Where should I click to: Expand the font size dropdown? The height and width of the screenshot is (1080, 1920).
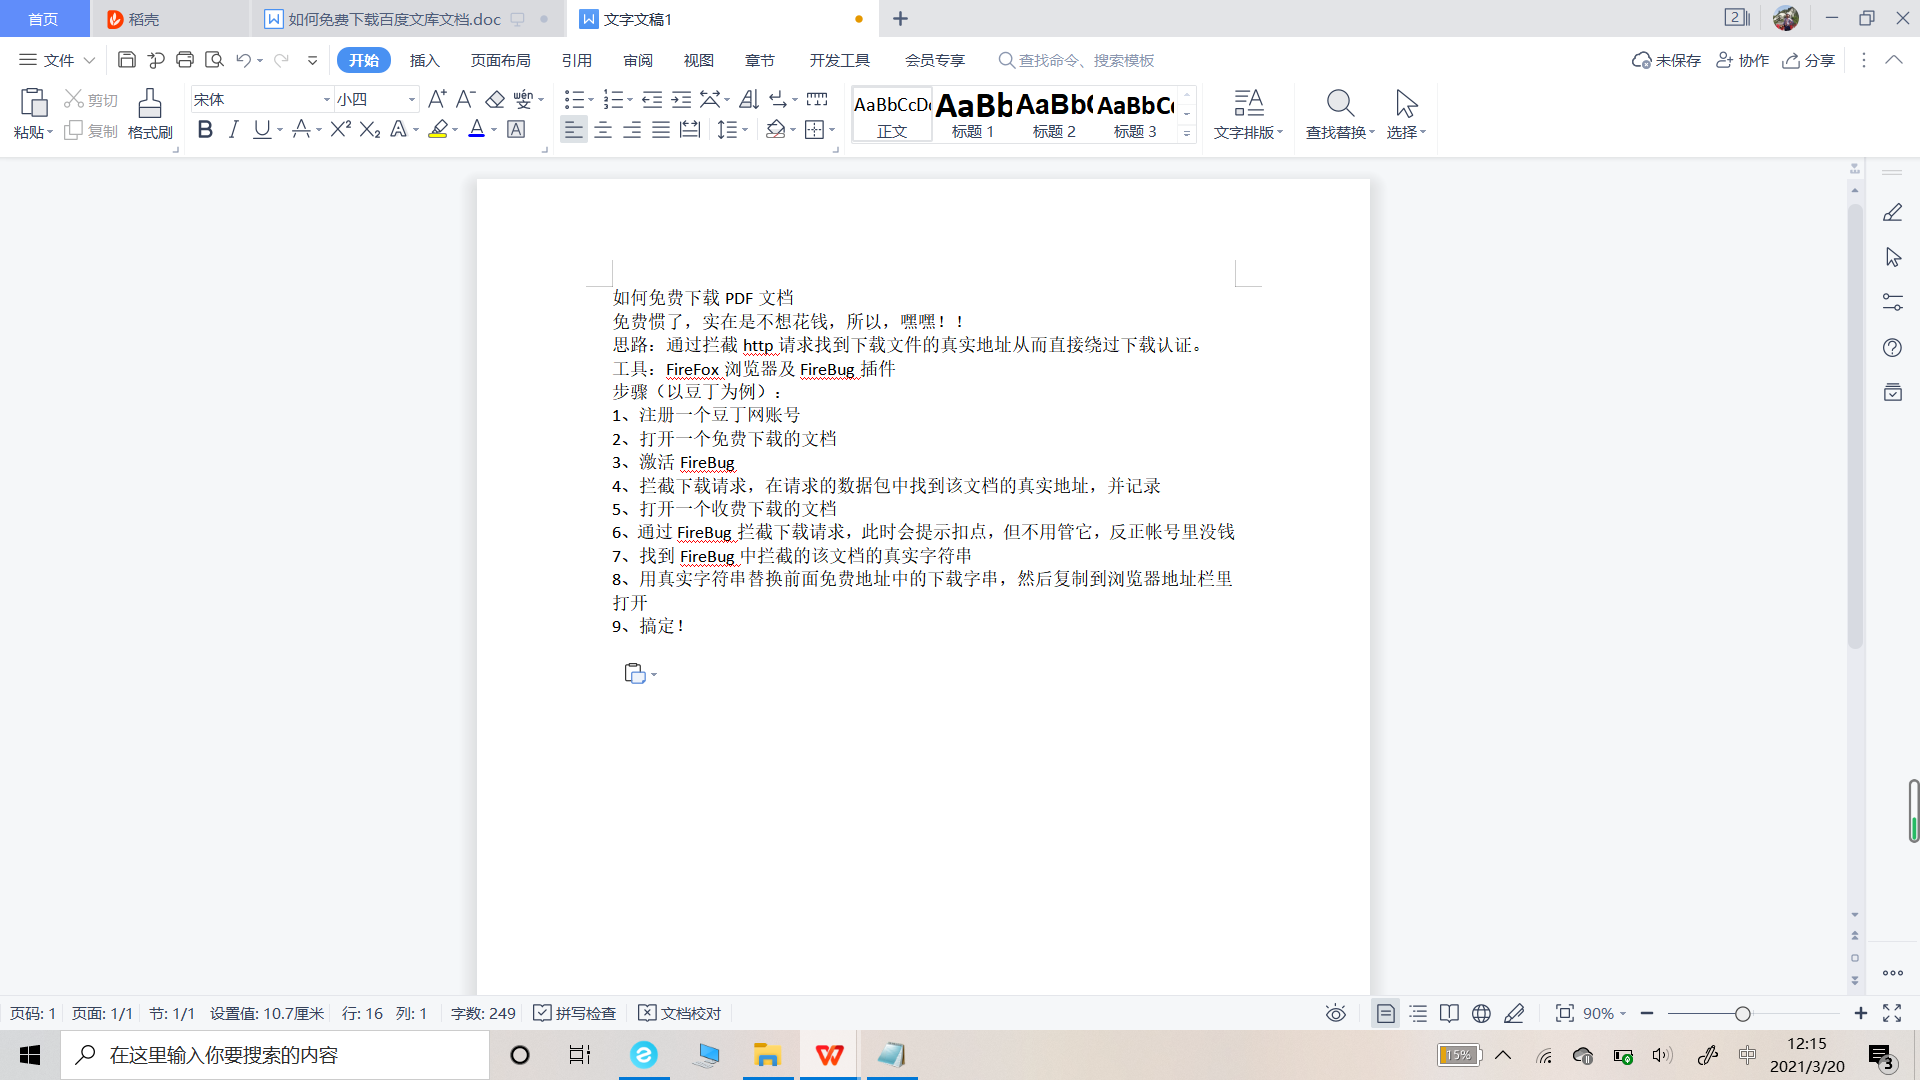(x=411, y=99)
